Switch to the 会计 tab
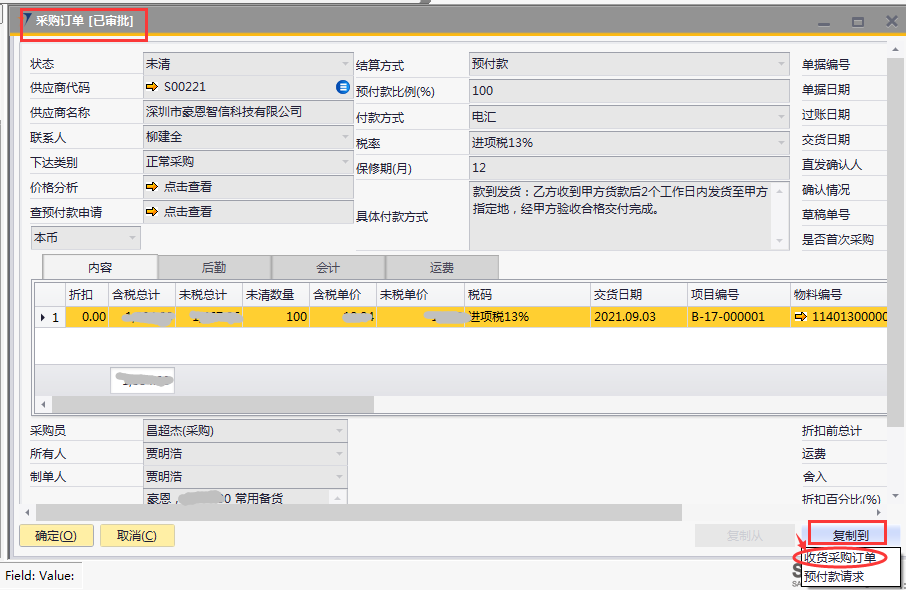906x590 pixels. [x=328, y=267]
